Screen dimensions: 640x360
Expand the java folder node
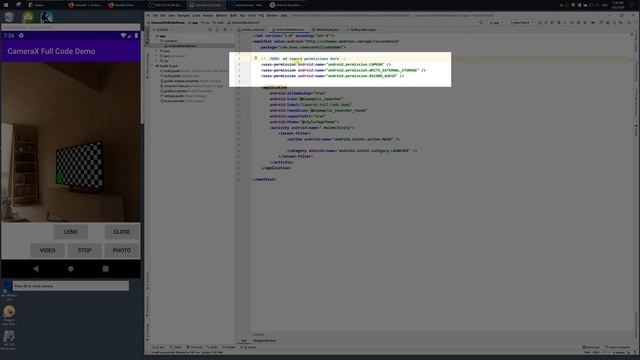[x=156, y=51]
